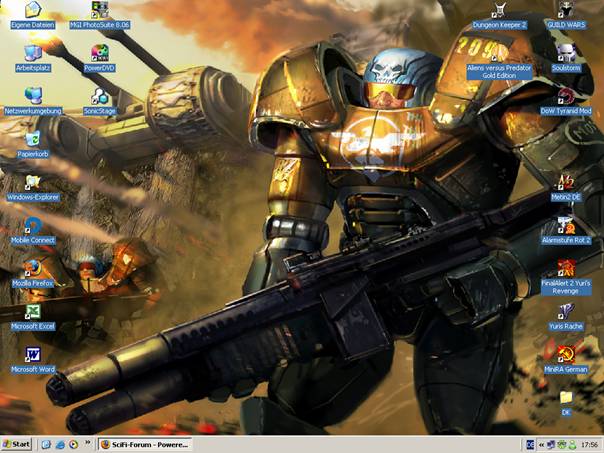Switch to the SciFi-Forum taskbar window

[145, 443]
